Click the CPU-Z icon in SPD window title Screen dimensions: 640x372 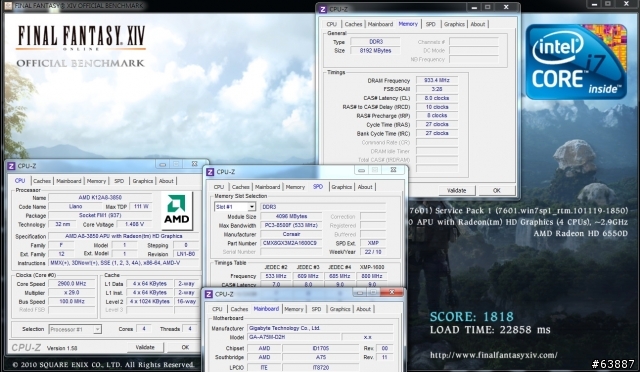pyautogui.click(x=210, y=172)
